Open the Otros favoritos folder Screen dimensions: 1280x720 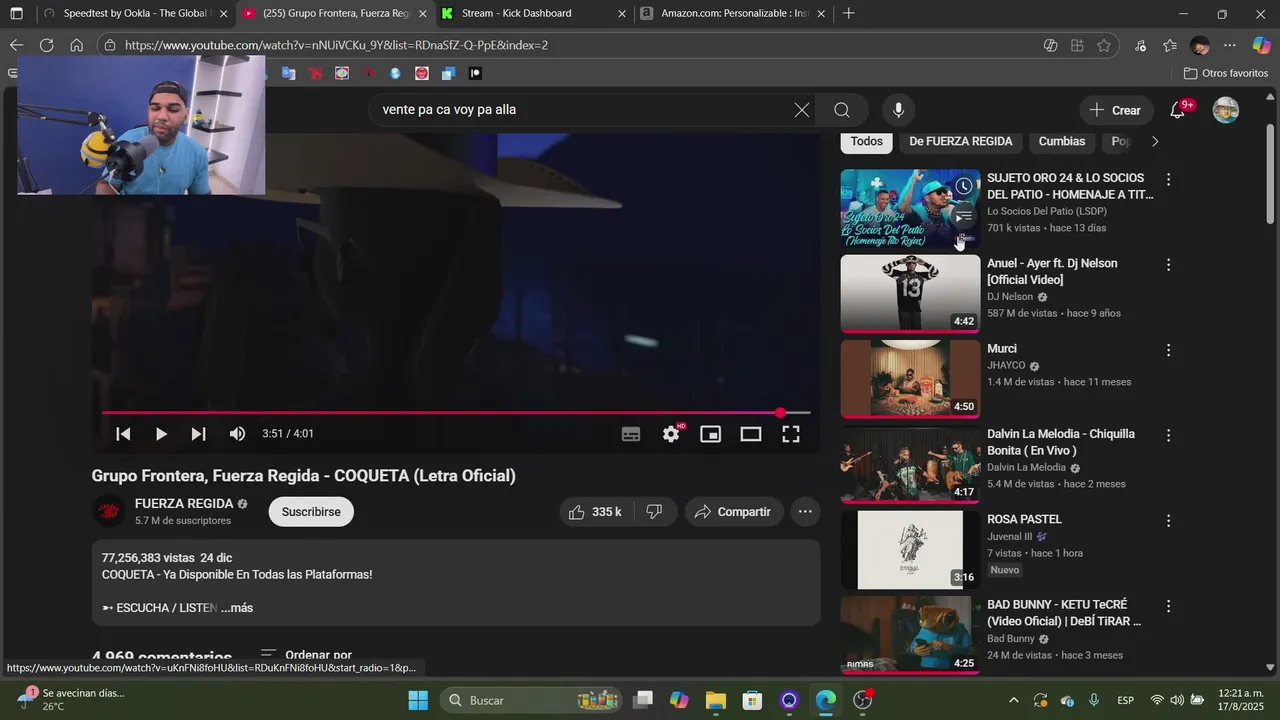(1225, 73)
